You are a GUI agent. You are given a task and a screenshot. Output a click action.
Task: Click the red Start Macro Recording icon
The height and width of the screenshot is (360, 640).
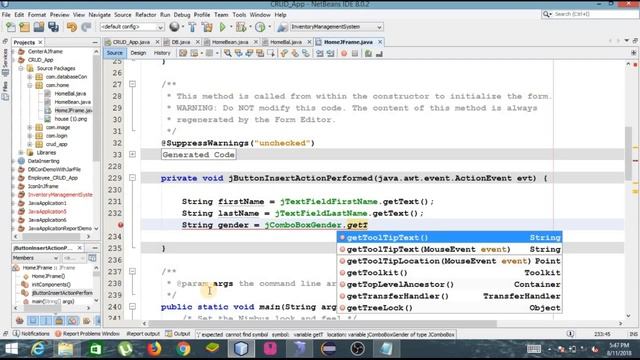(344, 53)
